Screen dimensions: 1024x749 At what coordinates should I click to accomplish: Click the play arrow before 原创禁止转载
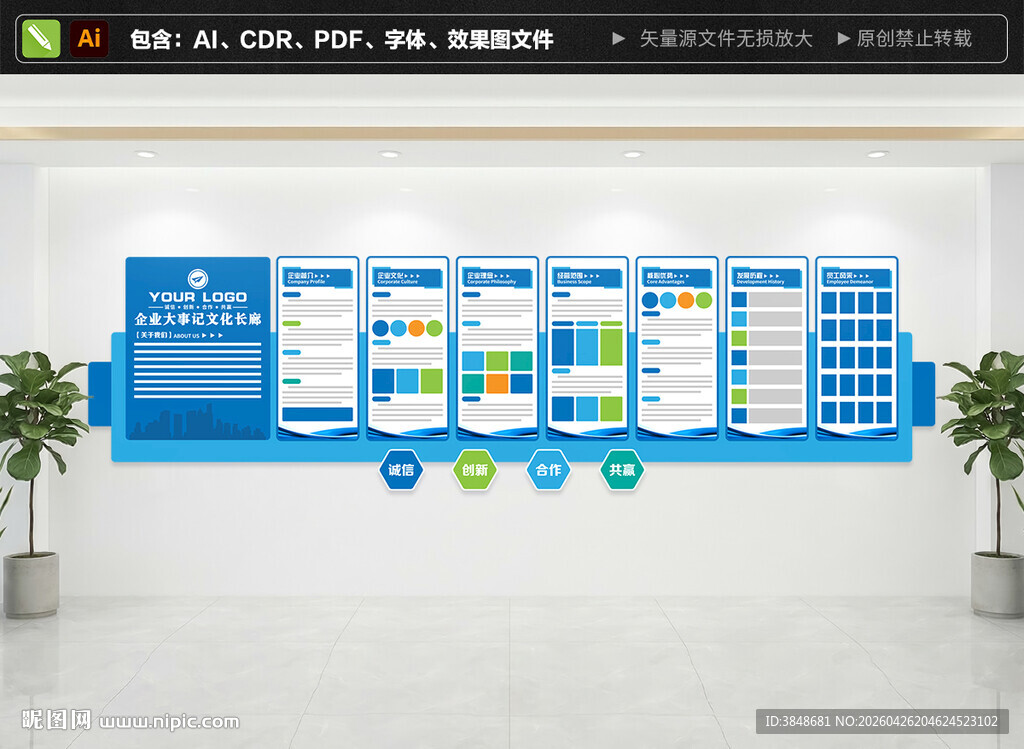click(844, 39)
